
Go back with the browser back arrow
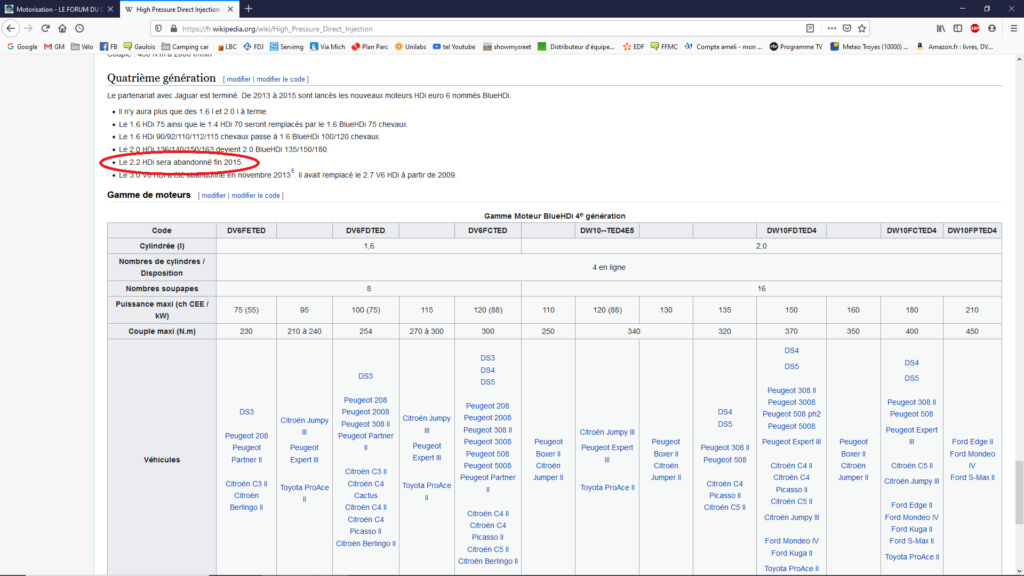click(10, 29)
